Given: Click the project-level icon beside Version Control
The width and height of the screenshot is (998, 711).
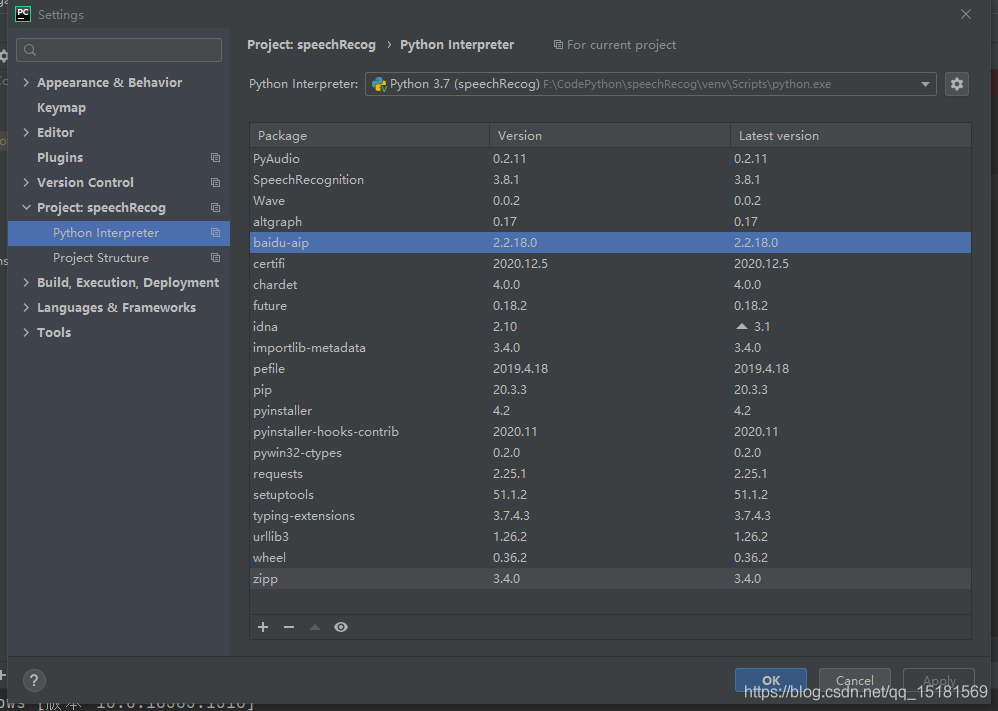Looking at the screenshot, I should tap(215, 183).
